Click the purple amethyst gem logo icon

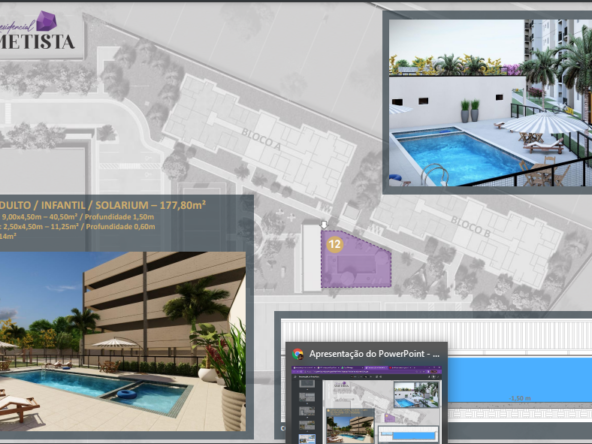coord(47,21)
